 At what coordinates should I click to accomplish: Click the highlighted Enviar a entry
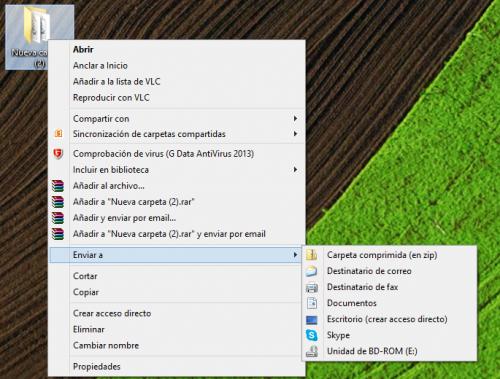point(177,255)
